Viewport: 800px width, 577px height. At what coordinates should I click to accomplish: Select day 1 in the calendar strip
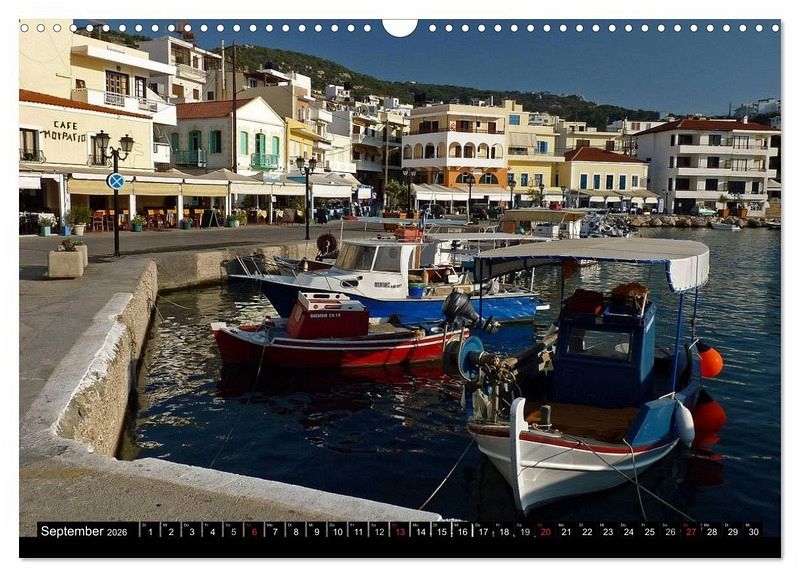150,531
